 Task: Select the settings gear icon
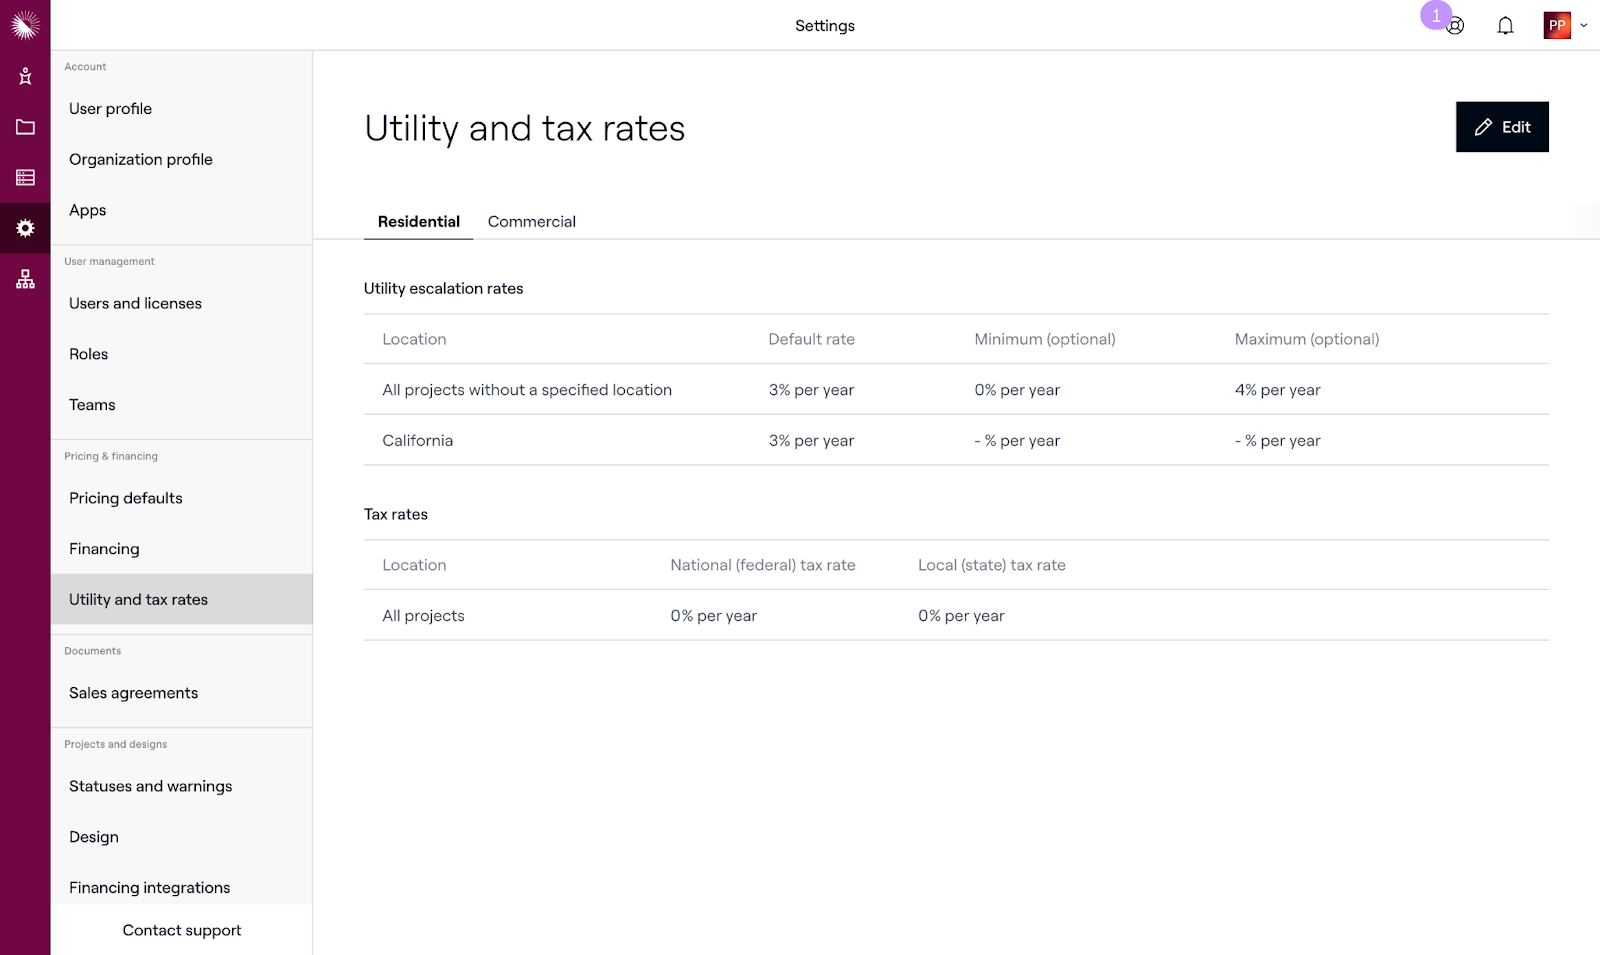[x=25, y=228]
